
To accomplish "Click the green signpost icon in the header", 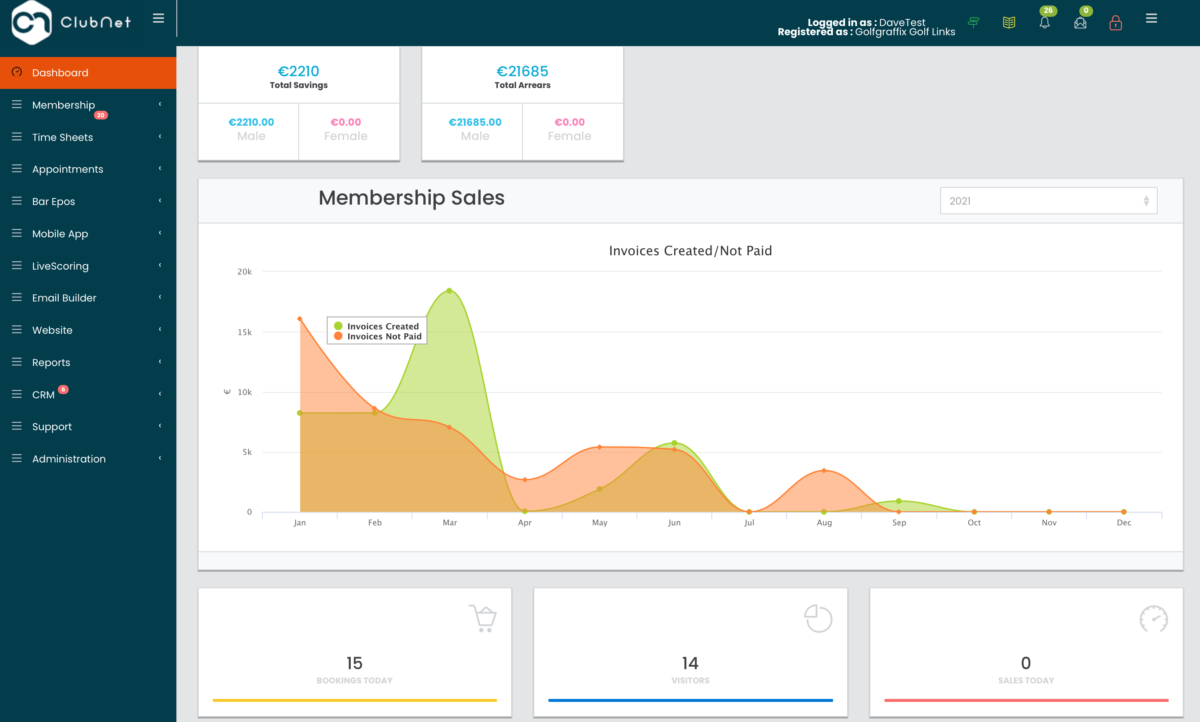I will [x=974, y=22].
